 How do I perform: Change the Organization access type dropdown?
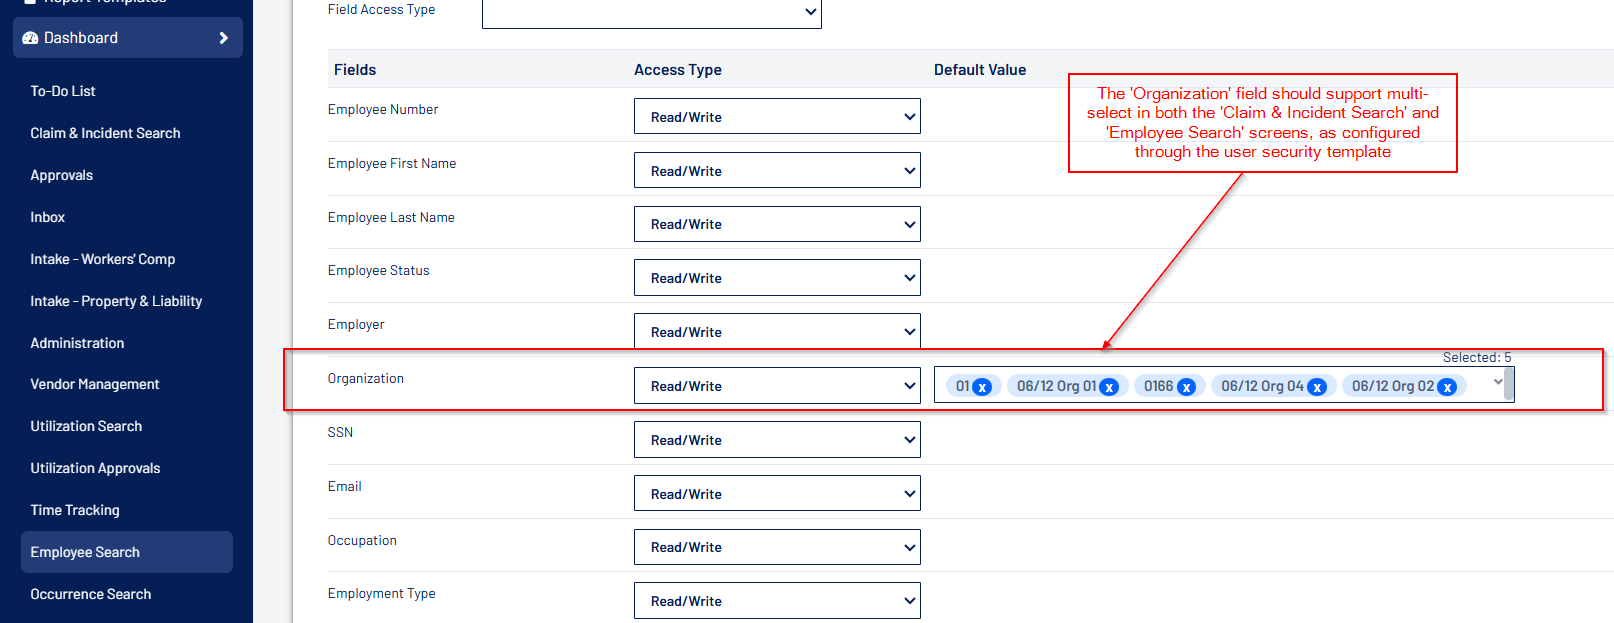776,386
